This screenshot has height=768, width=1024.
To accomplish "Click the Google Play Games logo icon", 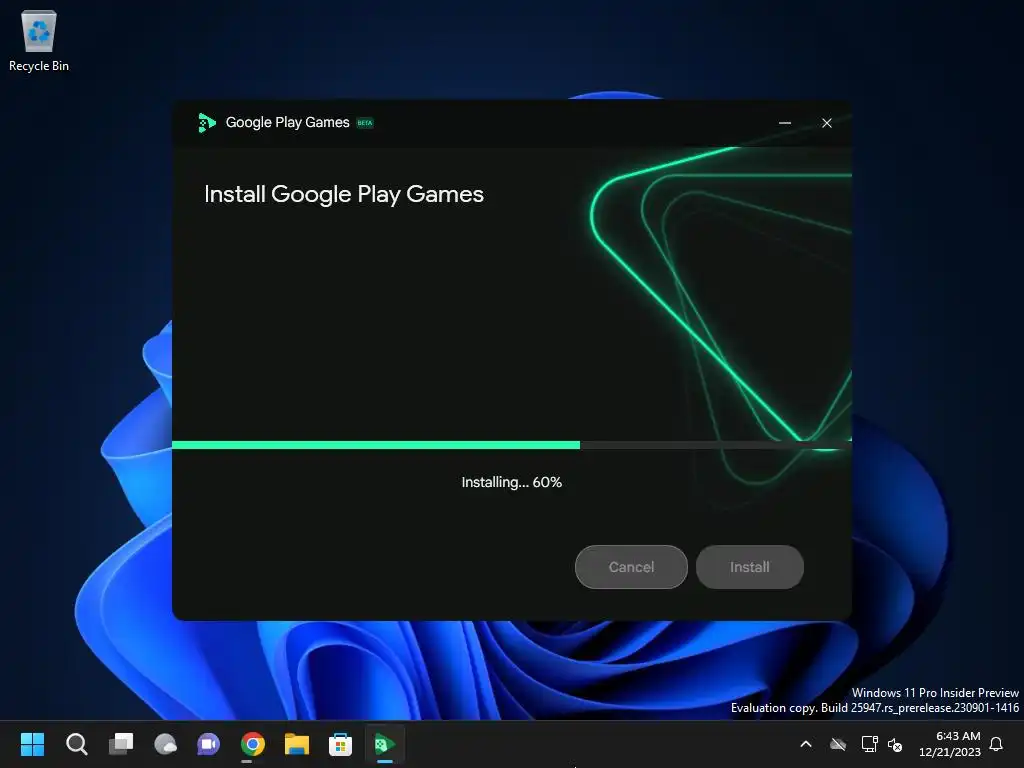I will (x=206, y=123).
